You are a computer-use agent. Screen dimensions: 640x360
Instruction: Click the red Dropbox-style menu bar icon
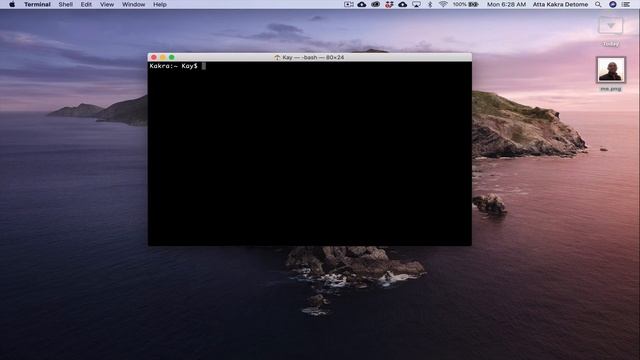389,4
